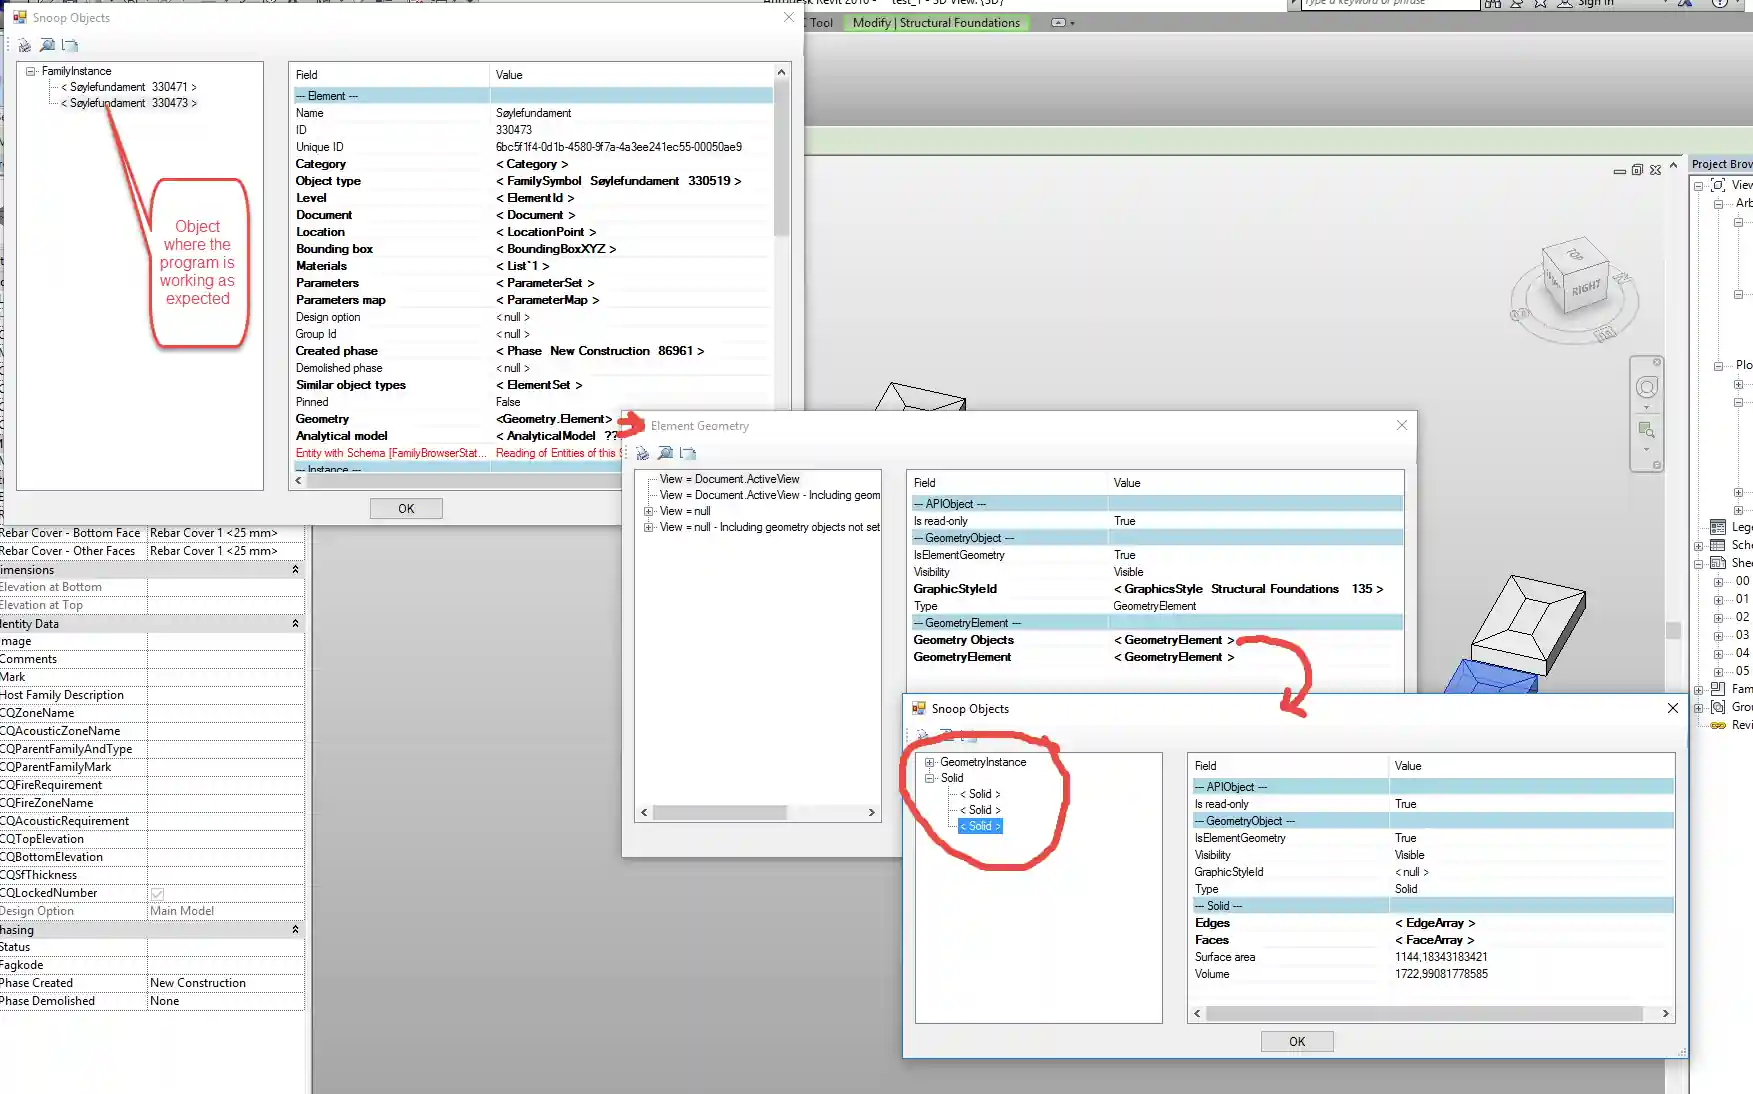The height and width of the screenshot is (1094, 1753).
Task: Click the magnifier icon in Element Geometry toolbar
Action: 665,453
